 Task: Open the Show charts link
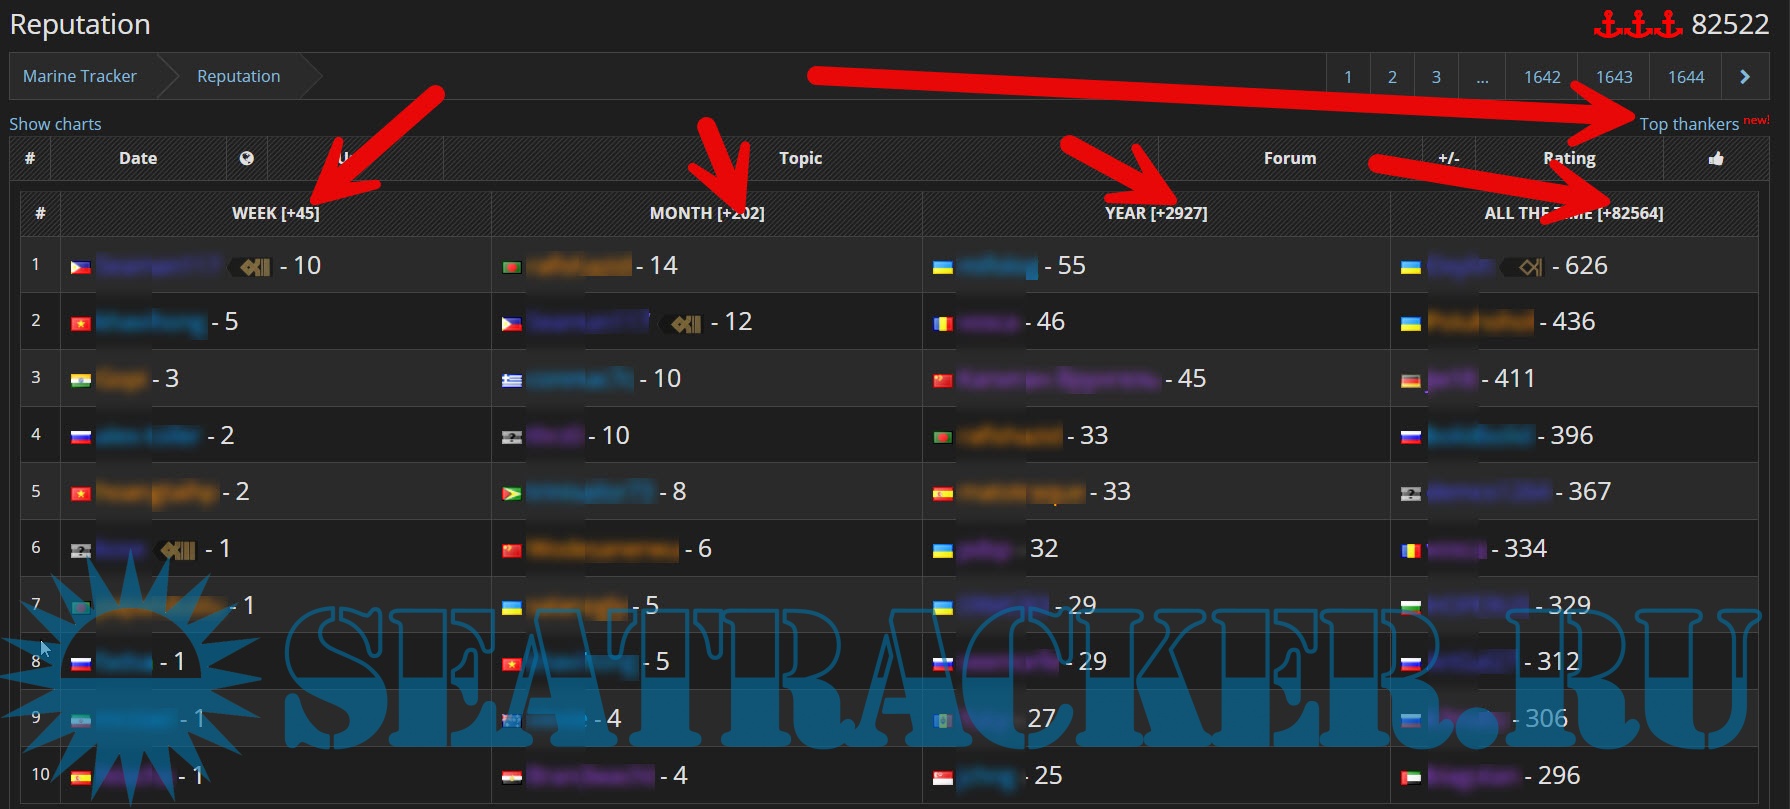pyautogui.click(x=55, y=124)
